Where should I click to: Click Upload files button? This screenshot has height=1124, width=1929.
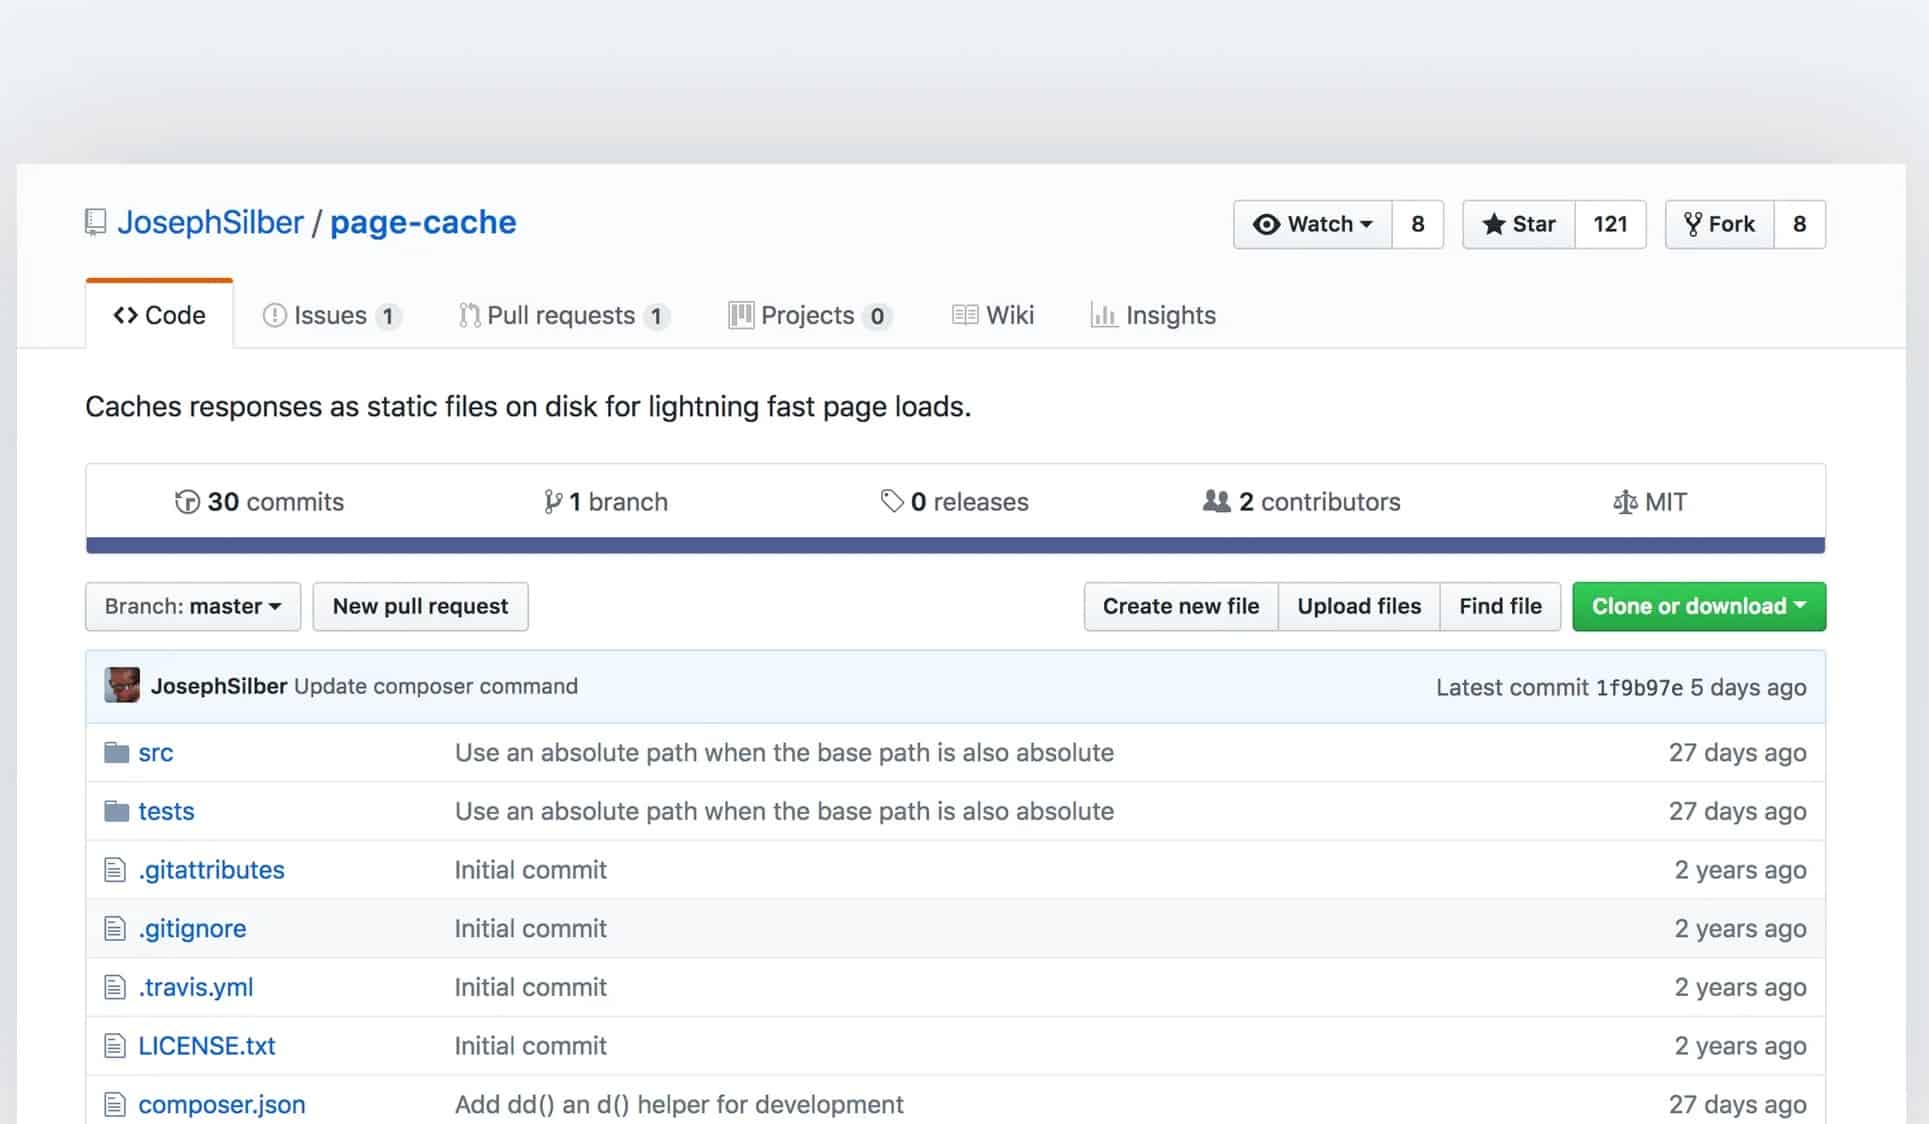point(1359,606)
